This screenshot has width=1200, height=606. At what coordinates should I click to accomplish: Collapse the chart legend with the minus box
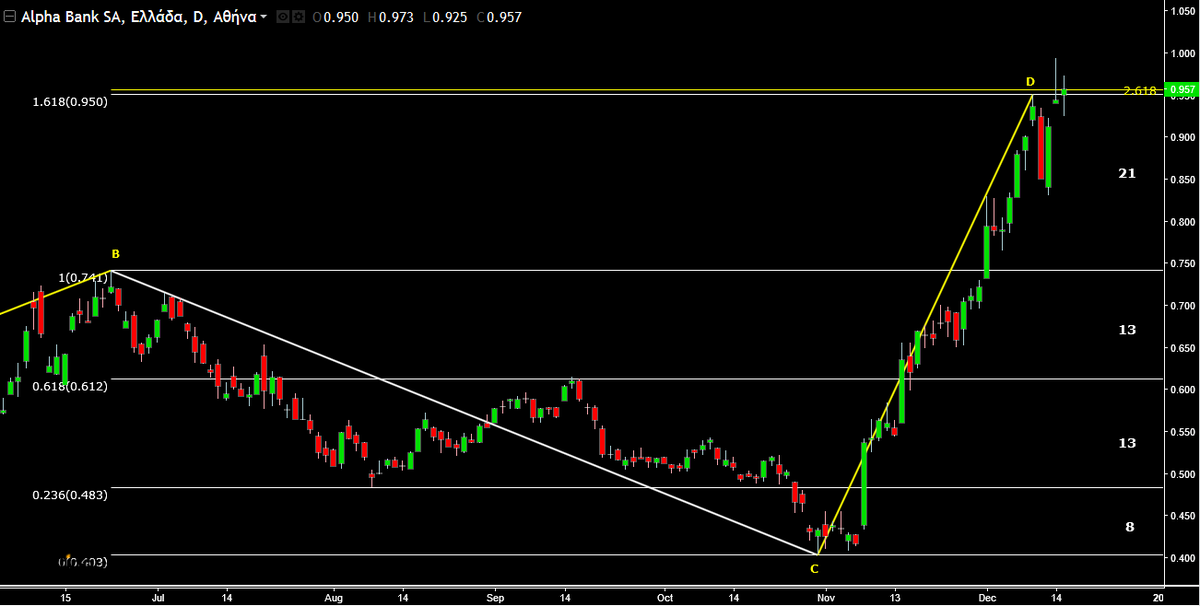point(8,17)
